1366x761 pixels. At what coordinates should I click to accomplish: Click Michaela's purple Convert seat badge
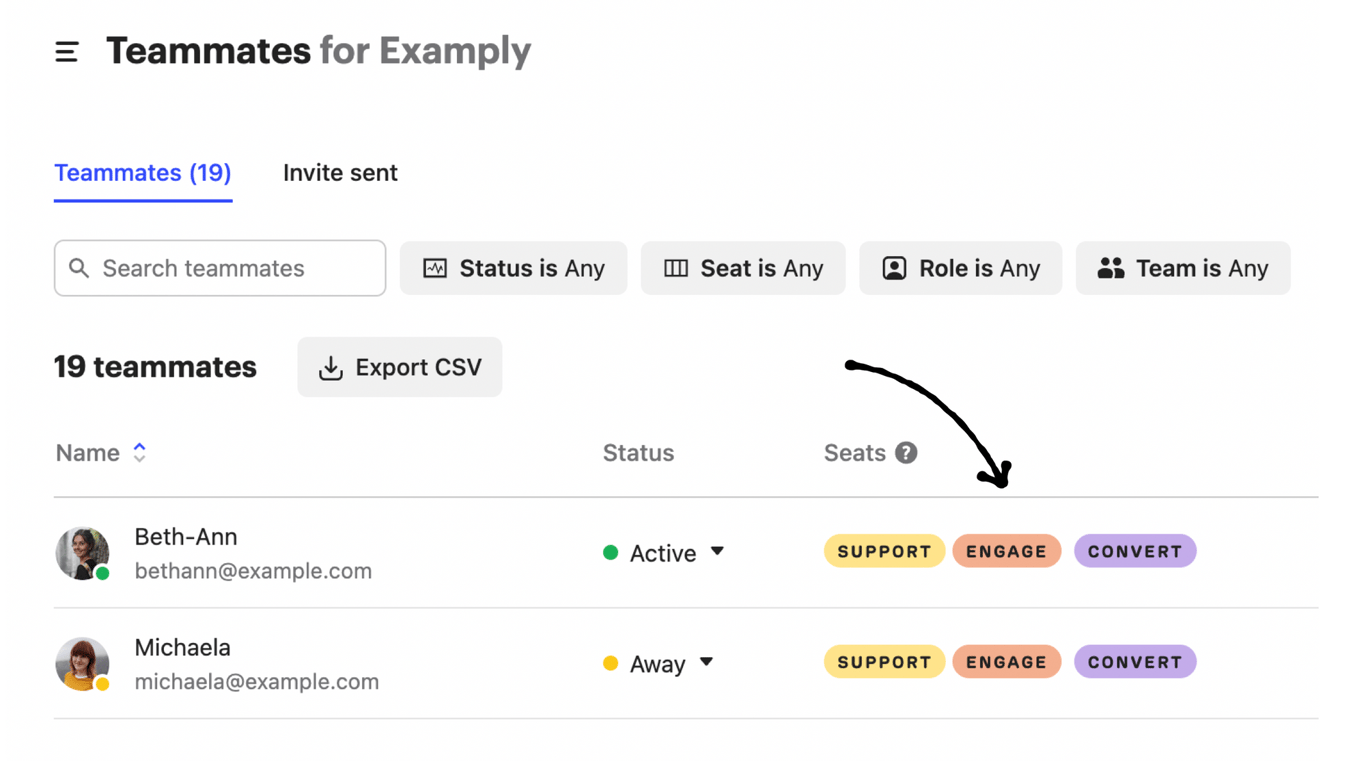pos(1135,662)
